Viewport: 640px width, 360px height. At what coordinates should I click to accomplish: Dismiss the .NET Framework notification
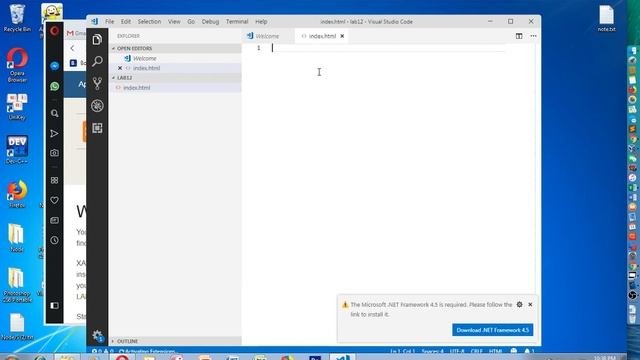tap(530, 304)
